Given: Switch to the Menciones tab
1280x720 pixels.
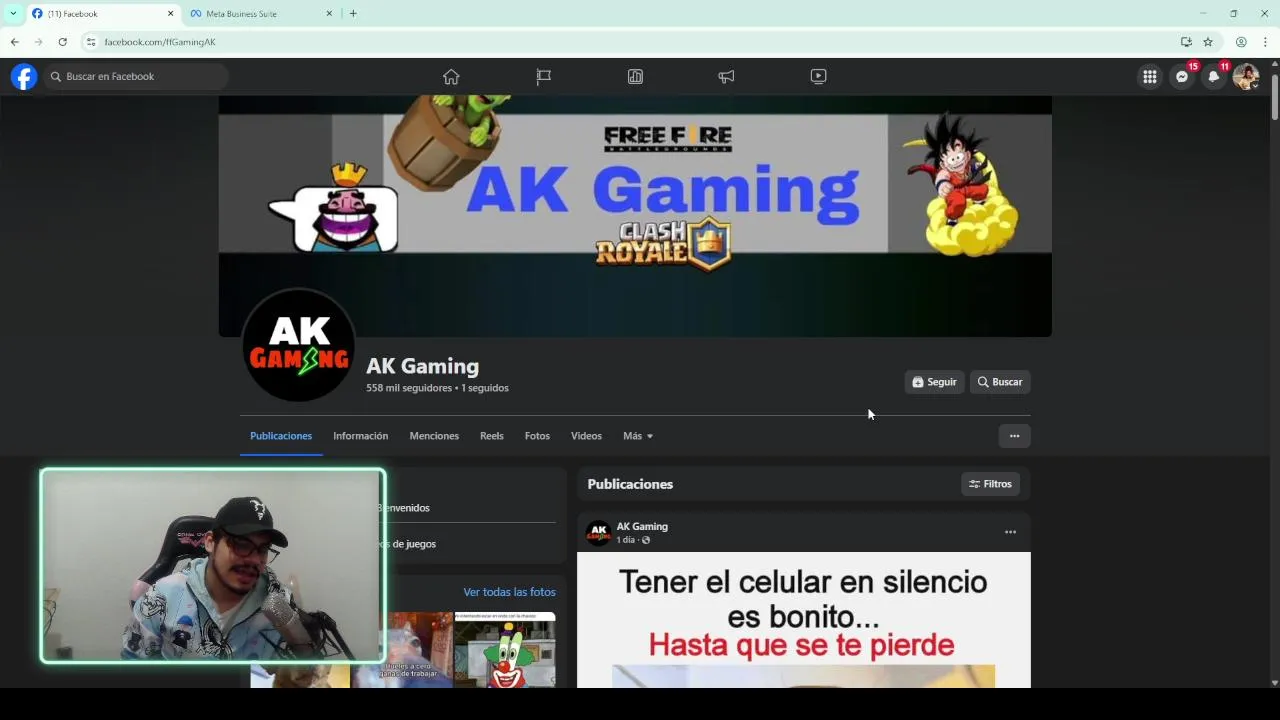Looking at the screenshot, I should pos(434,436).
